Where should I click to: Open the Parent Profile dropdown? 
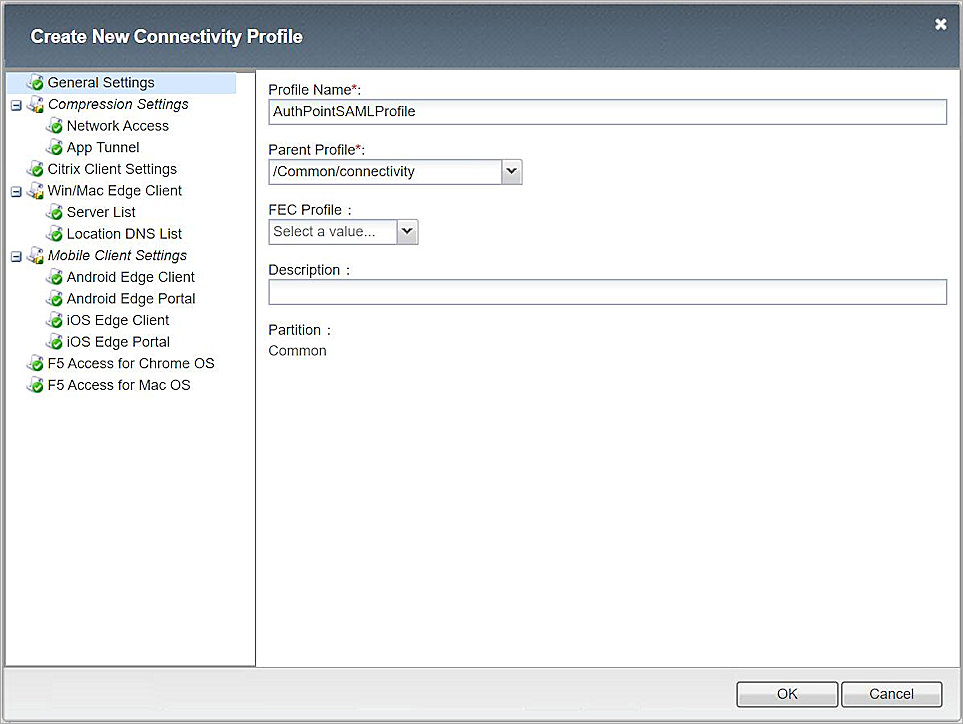click(511, 171)
